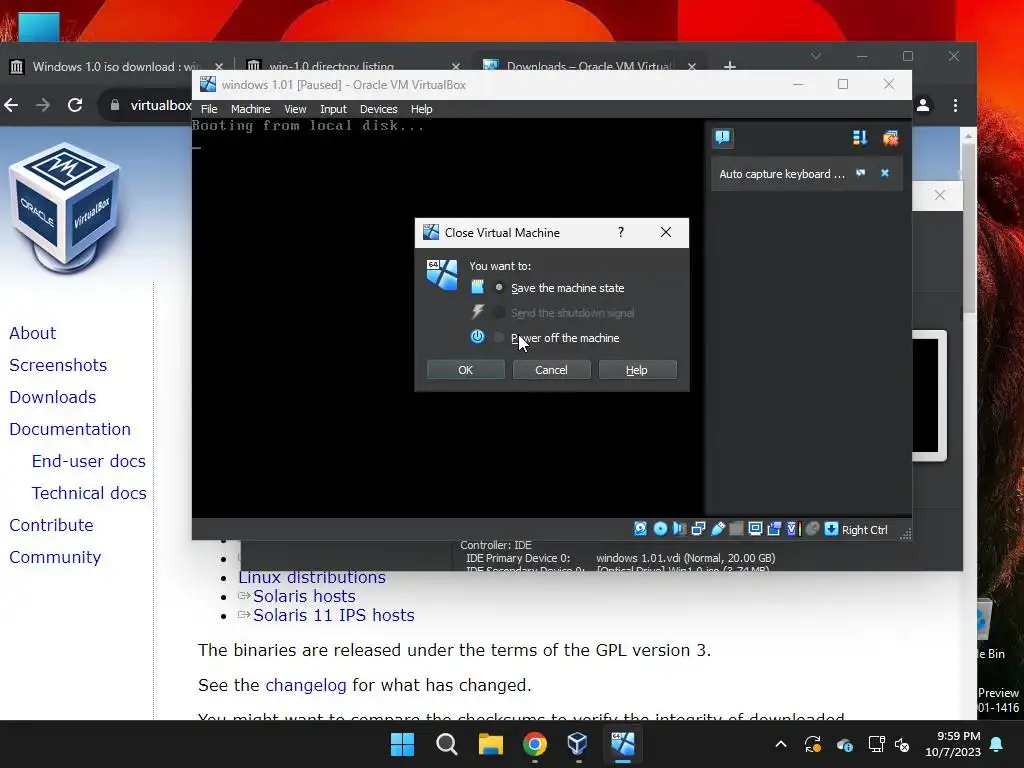Click End-user docs link
This screenshot has width=1024, height=768.
(x=89, y=461)
